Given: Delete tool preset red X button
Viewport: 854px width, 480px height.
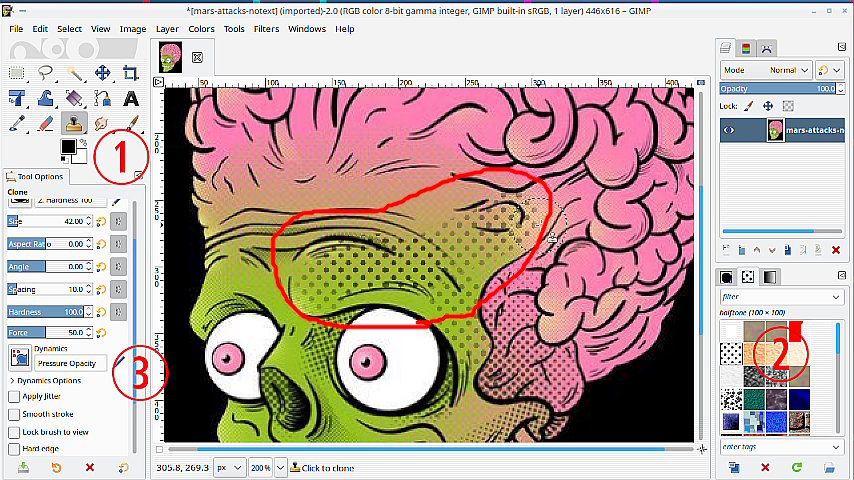Looking at the screenshot, I should pos(90,467).
